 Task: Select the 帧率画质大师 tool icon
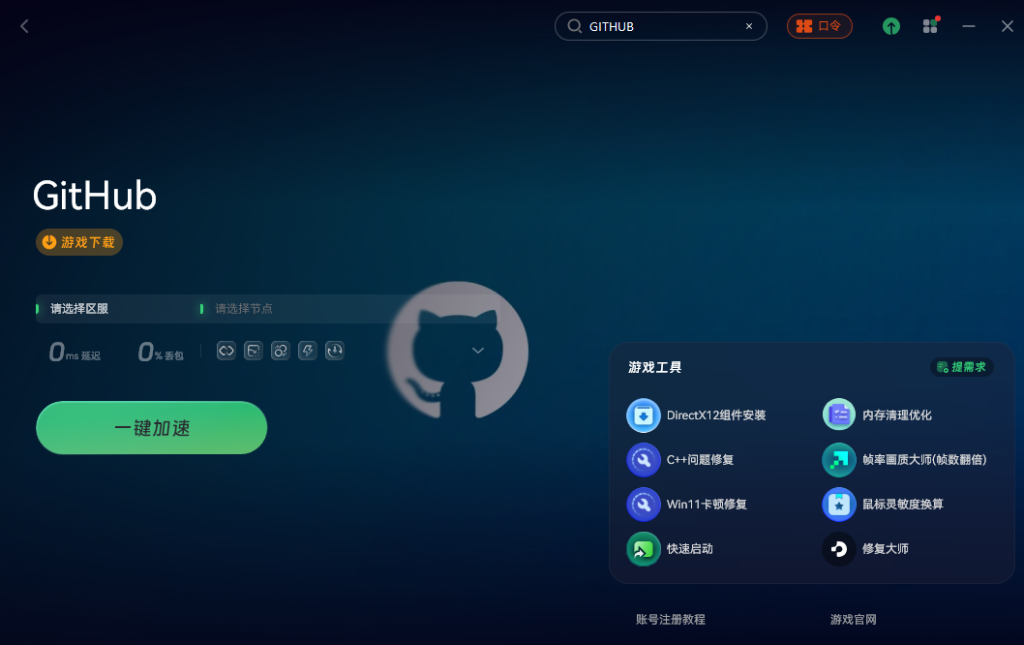(839, 460)
